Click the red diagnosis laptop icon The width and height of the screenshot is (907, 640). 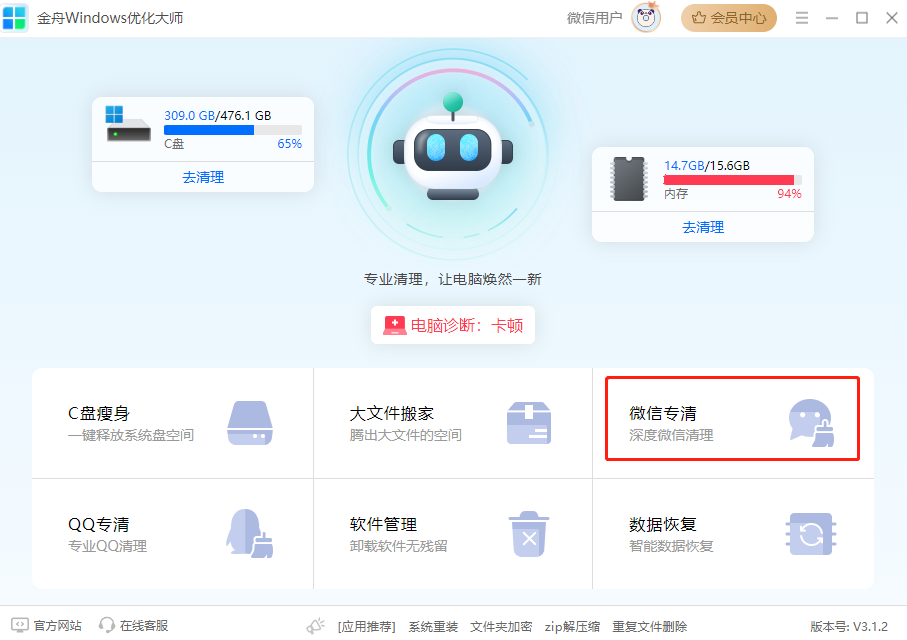coord(394,325)
